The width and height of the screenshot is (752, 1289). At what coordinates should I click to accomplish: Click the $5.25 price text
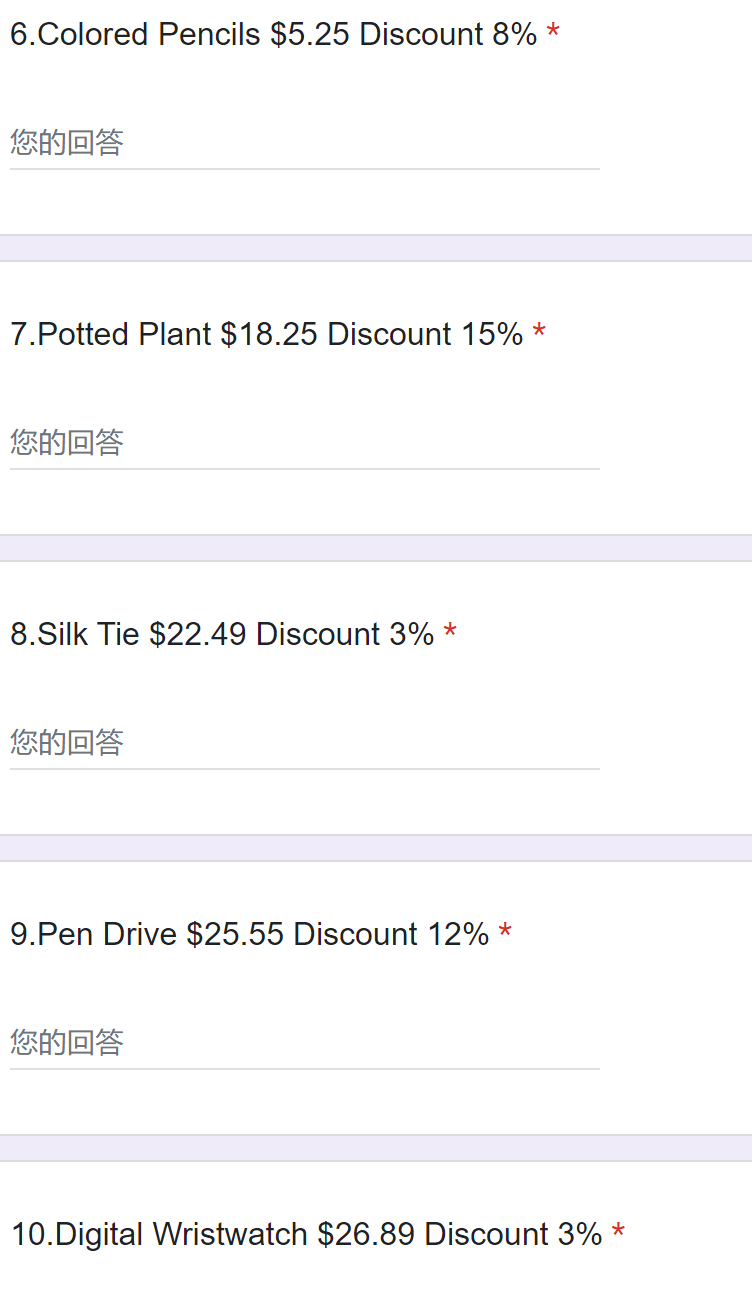309,34
